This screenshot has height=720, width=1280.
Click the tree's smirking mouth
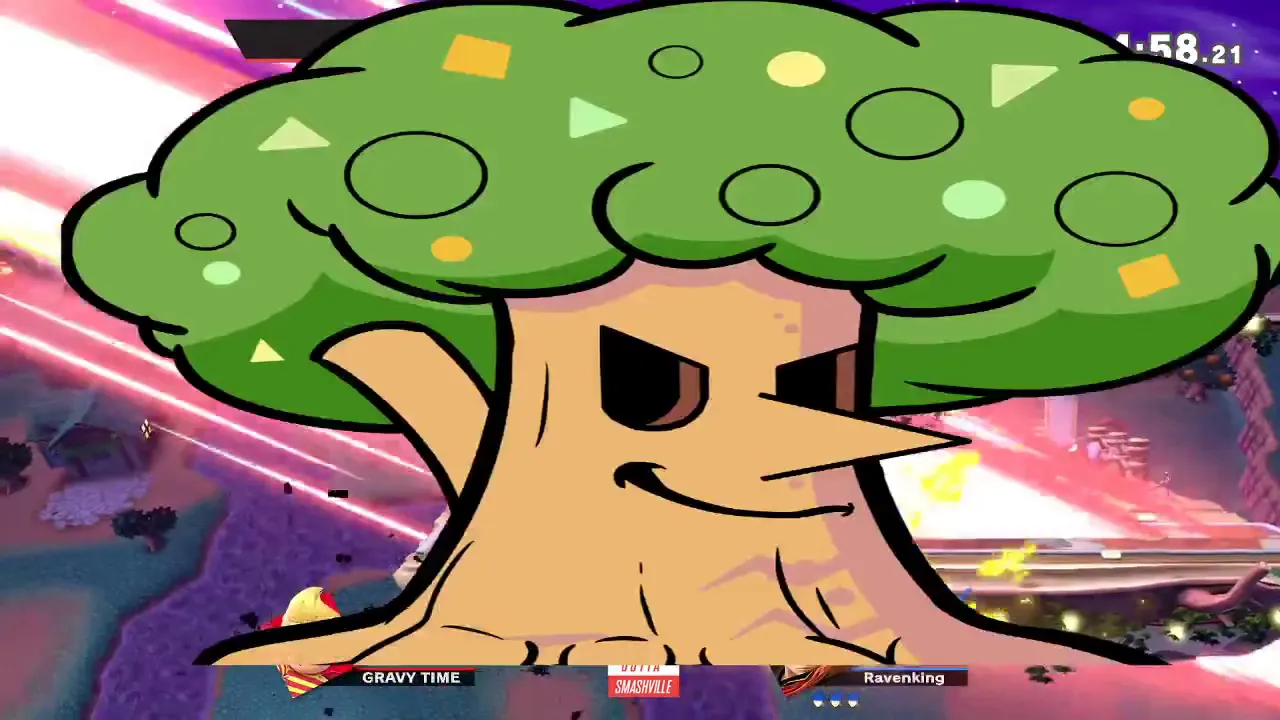[733, 491]
